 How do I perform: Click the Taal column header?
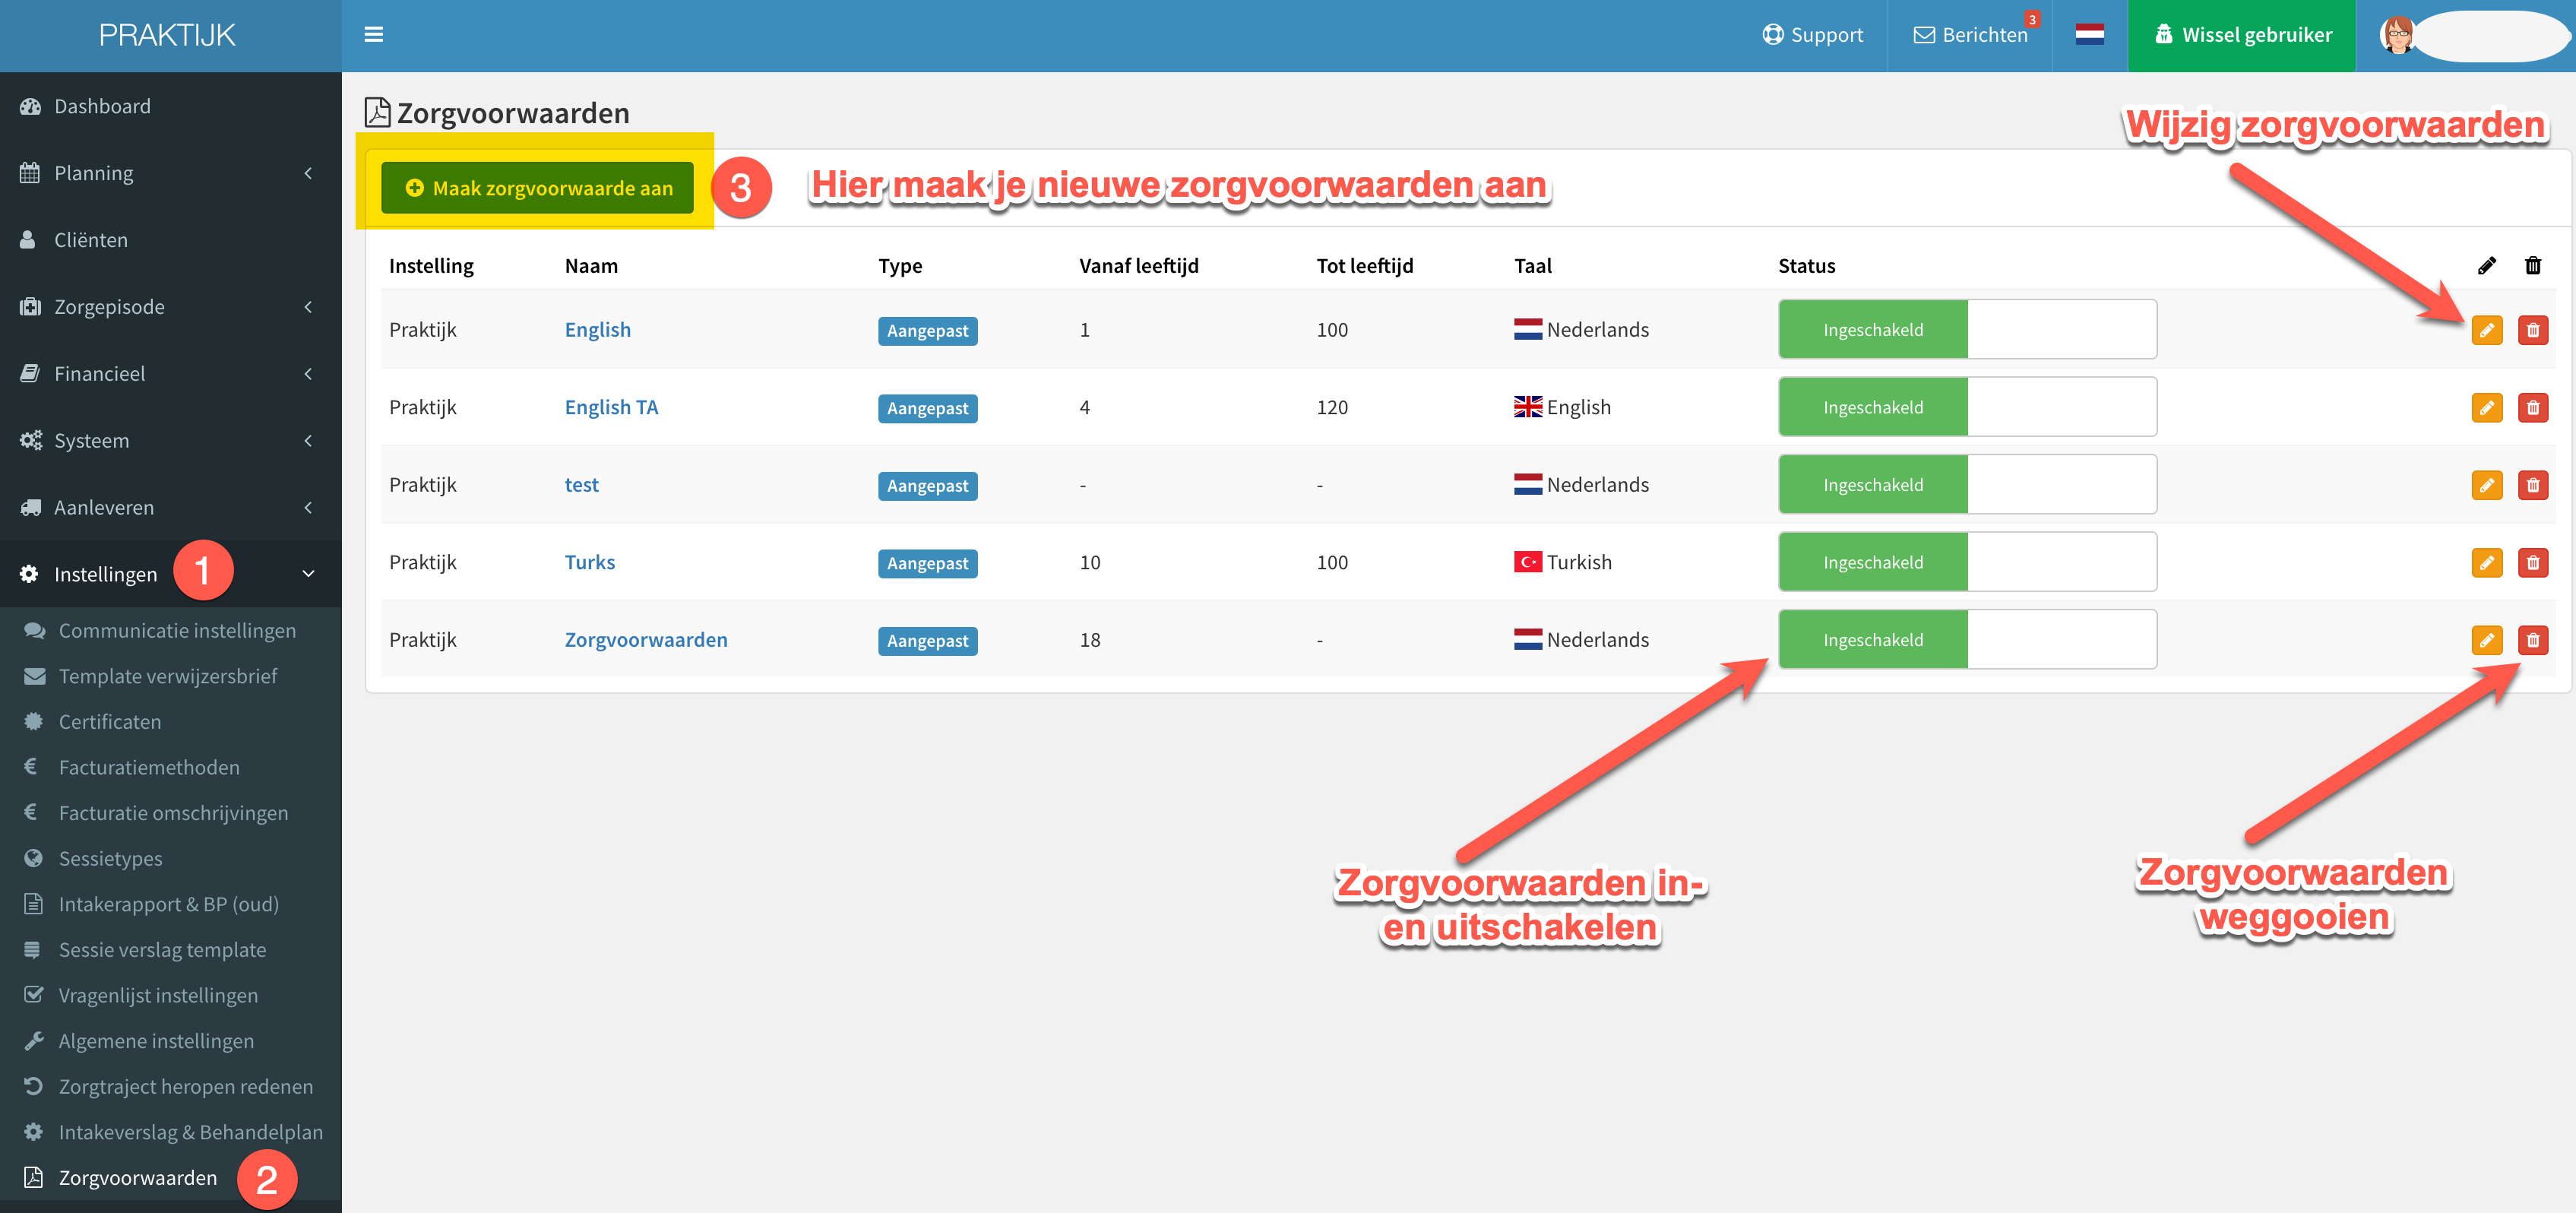point(1532,266)
